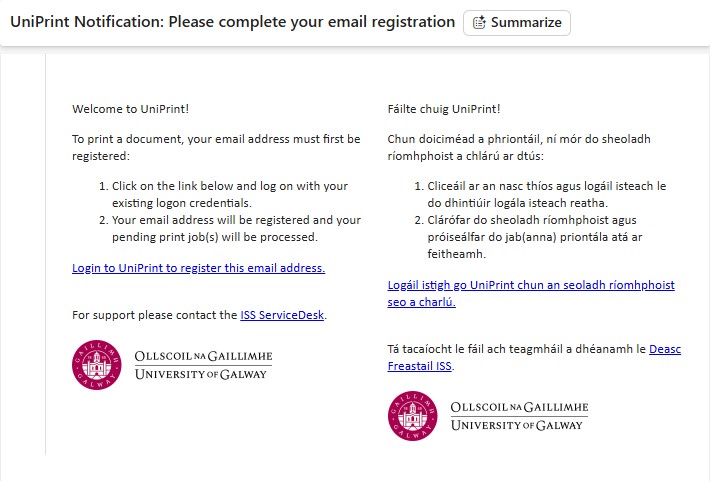Click the right University of Galway crest

[412, 415]
